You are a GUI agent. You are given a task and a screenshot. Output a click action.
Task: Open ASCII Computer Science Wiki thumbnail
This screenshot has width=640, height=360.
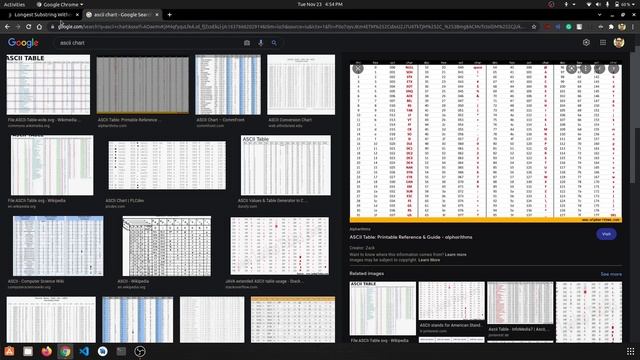(58, 246)
